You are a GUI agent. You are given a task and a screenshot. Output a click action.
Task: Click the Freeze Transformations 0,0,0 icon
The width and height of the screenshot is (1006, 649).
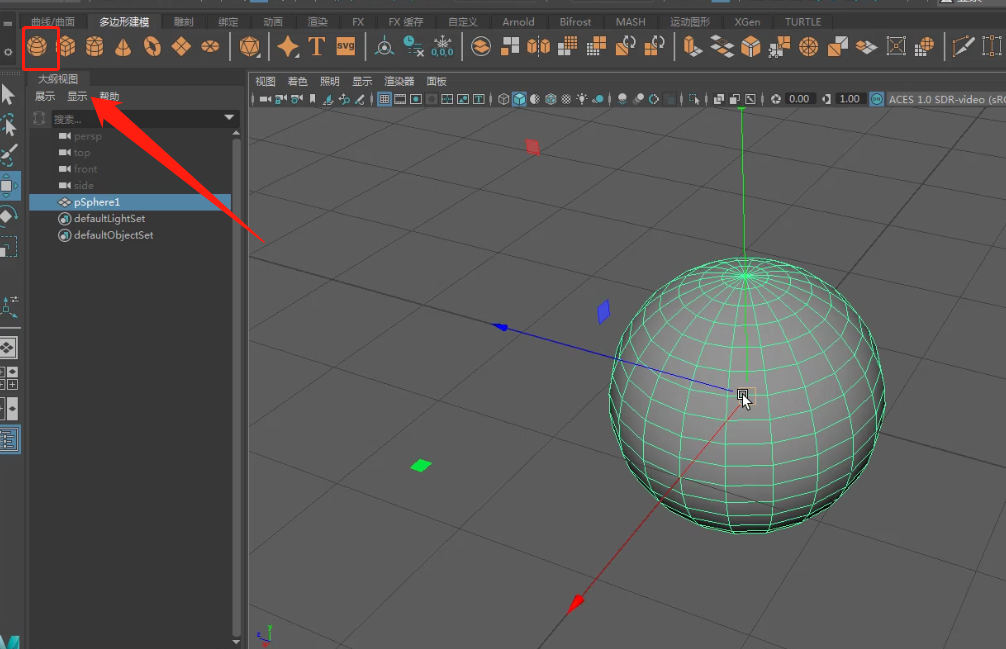pos(443,46)
